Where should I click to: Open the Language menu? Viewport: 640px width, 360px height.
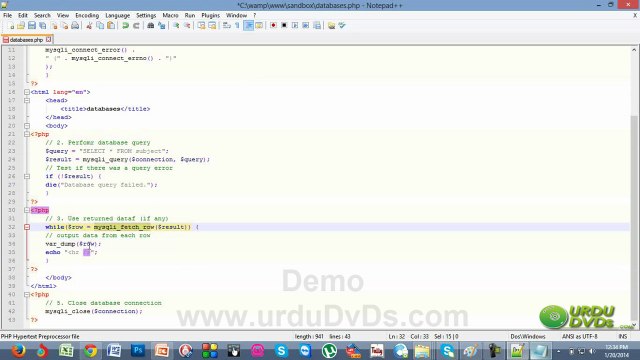[x=118, y=16]
